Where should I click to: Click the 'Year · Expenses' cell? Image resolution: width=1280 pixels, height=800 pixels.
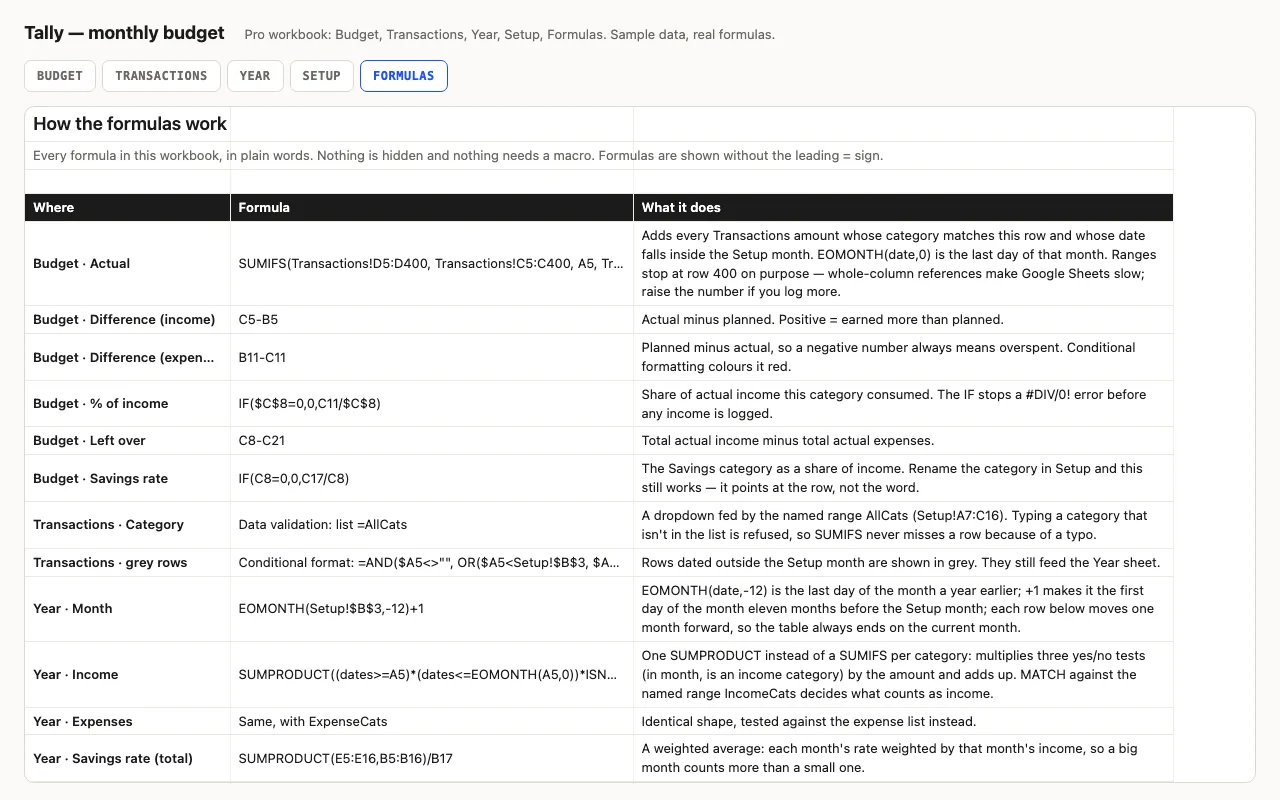coord(128,722)
